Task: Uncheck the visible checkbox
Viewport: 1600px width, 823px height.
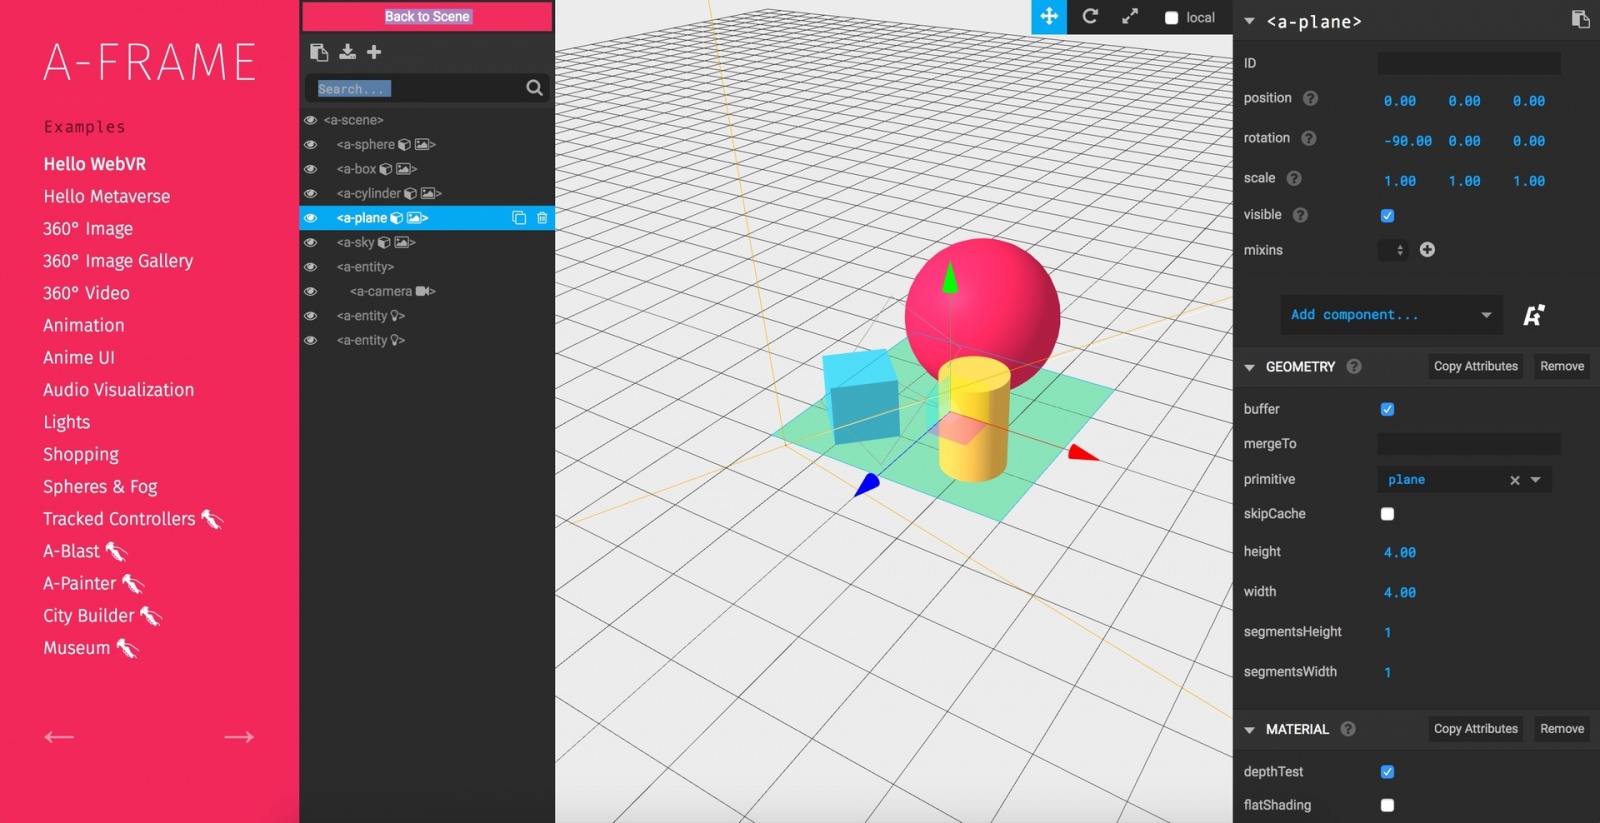Action: (x=1387, y=215)
